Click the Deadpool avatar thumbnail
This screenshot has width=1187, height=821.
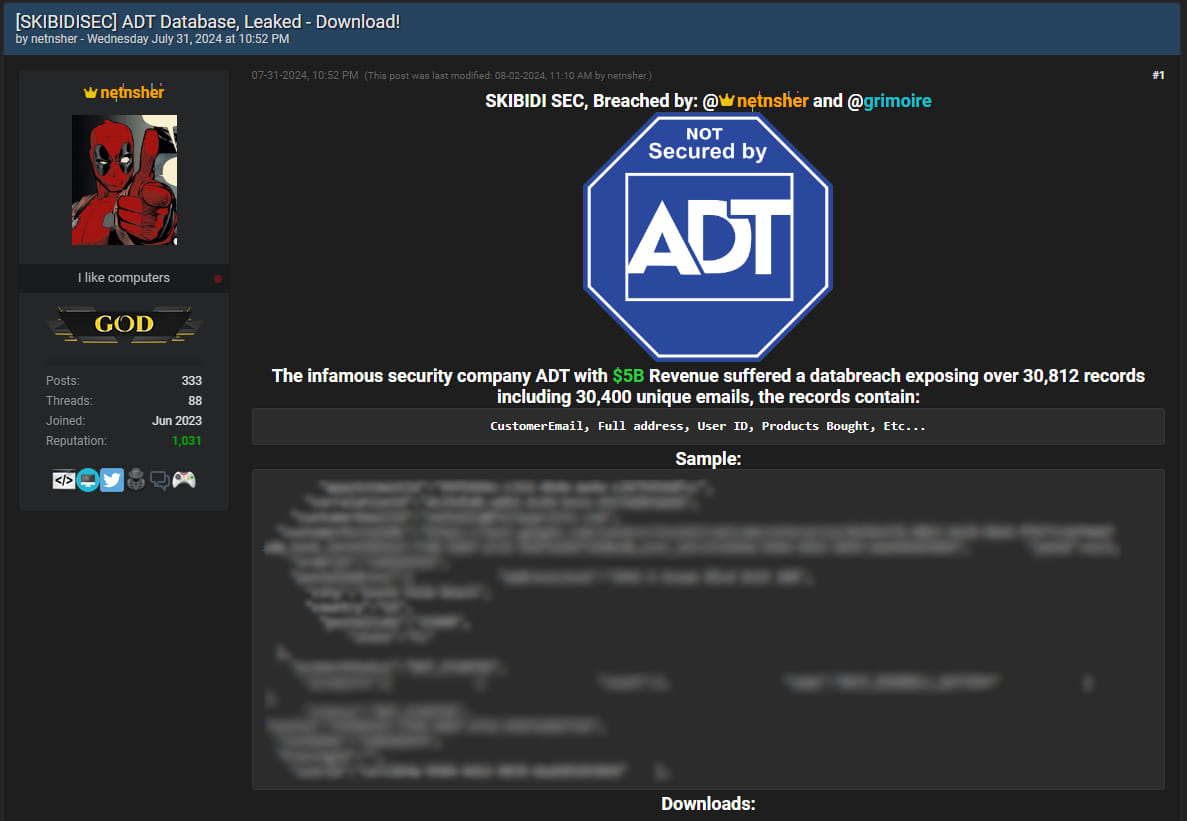click(124, 180)
